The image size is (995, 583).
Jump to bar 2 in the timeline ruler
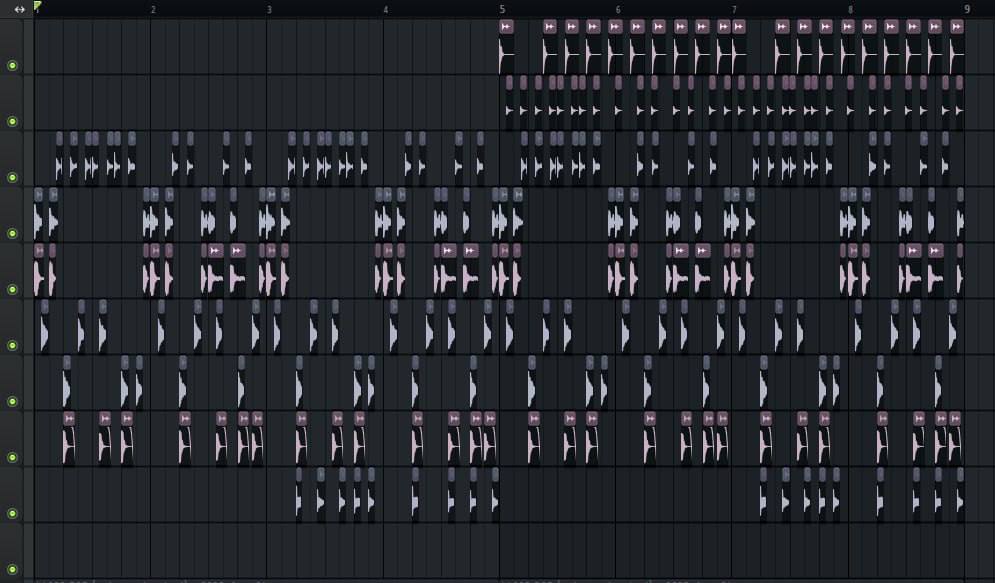[153, 10]
